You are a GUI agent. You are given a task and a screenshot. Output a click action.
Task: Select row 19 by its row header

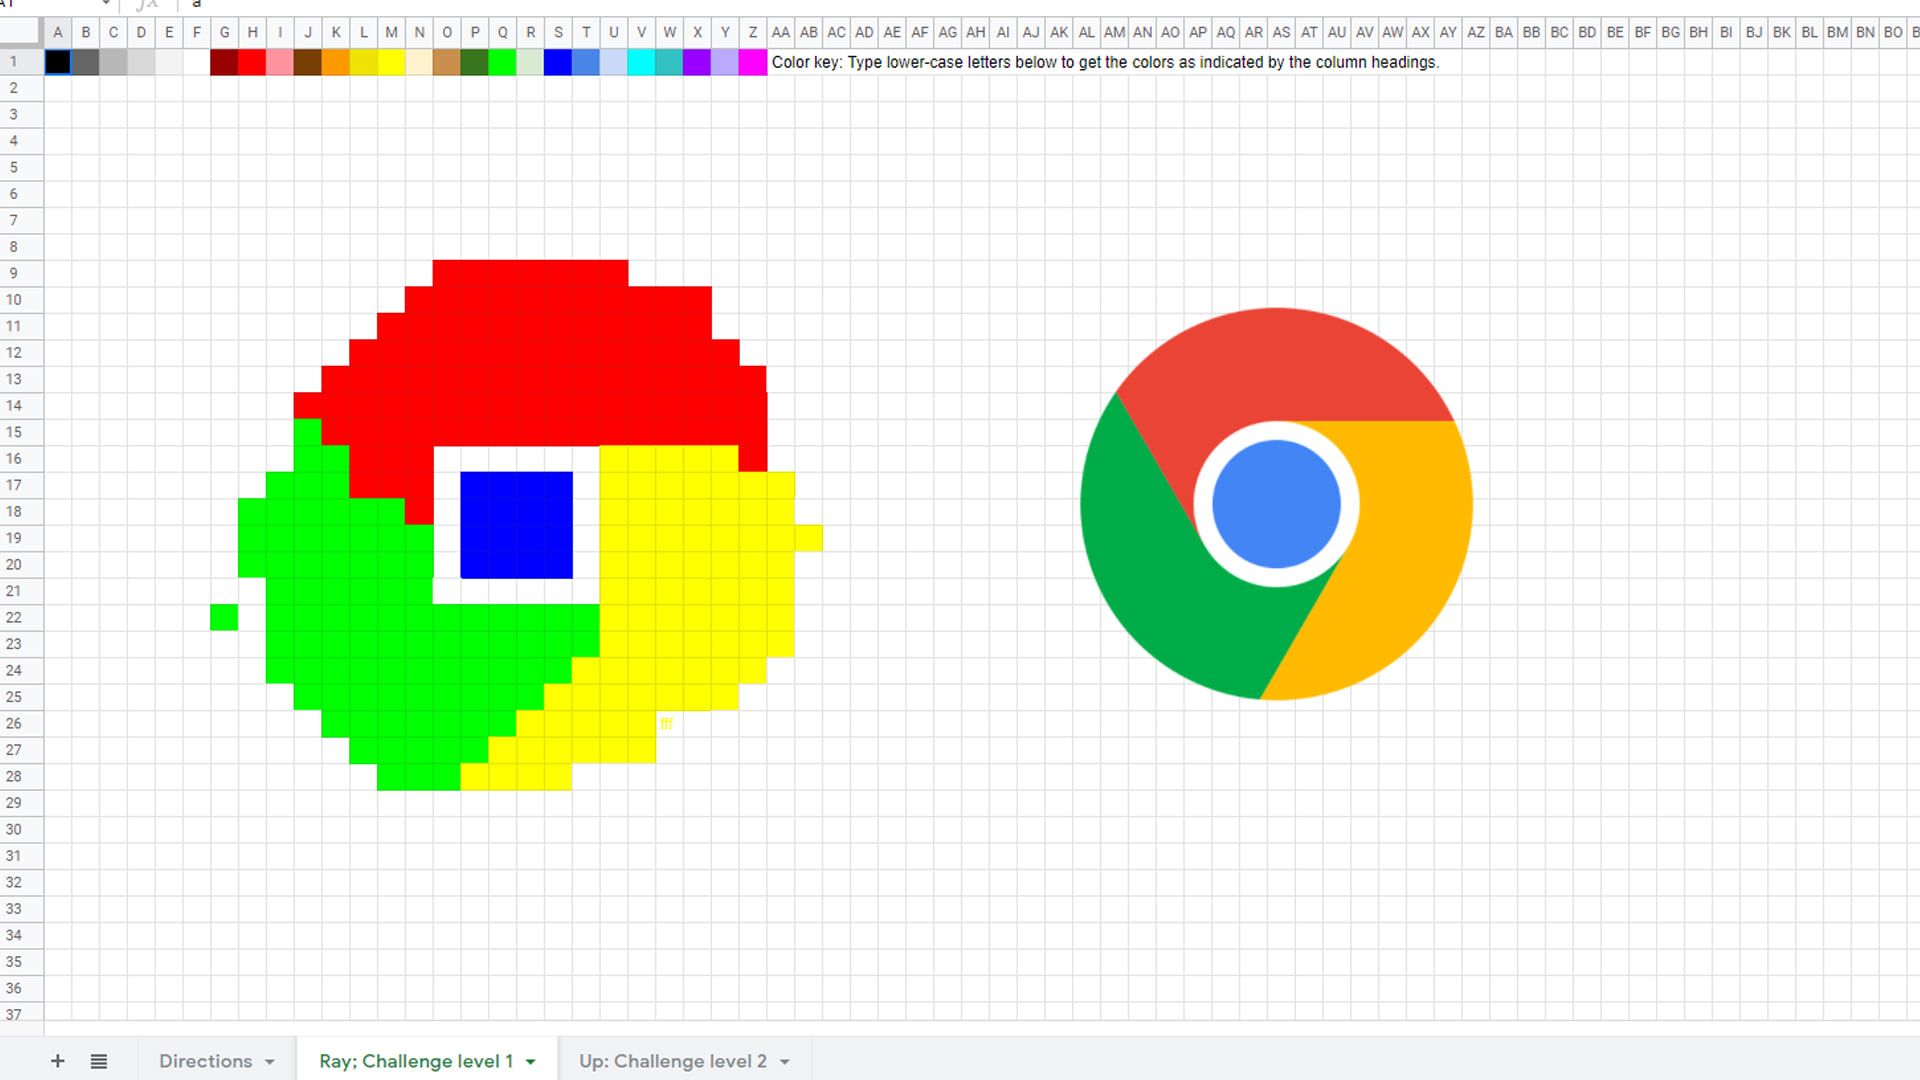(21, 538)
